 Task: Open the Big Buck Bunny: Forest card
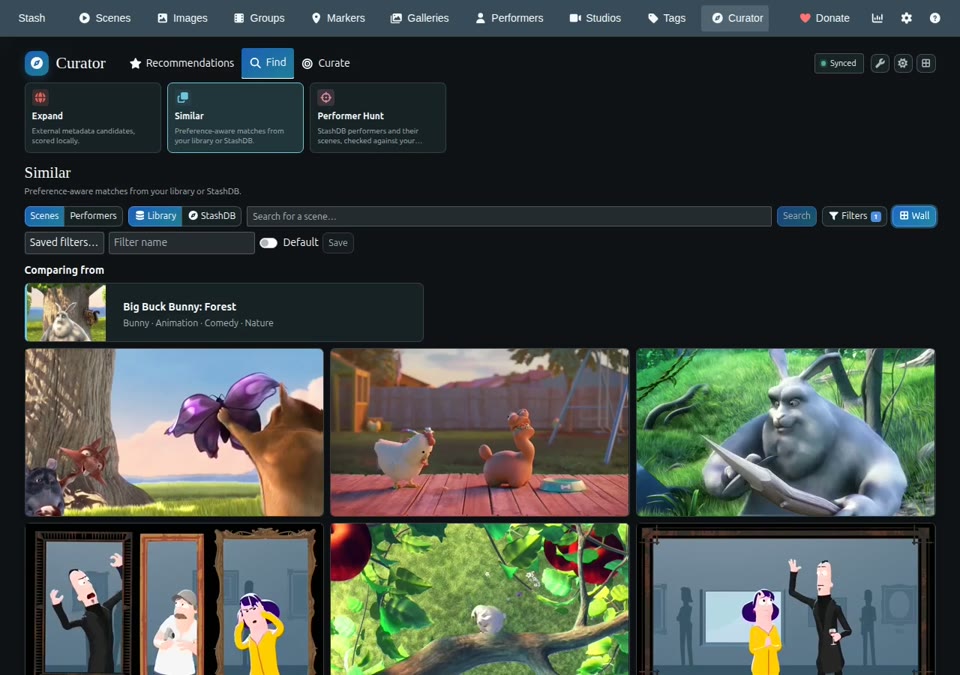click(224, 312)
